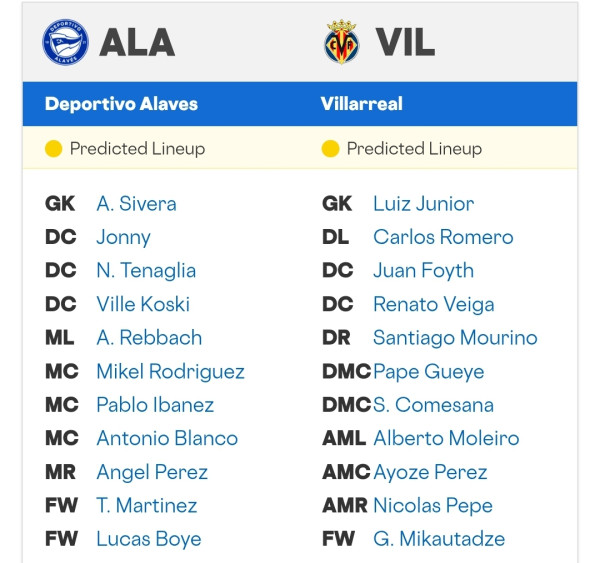Select Santiago Mourino player link
The height and width of the screenshot is (563, 600).
(x=455, y=338)
